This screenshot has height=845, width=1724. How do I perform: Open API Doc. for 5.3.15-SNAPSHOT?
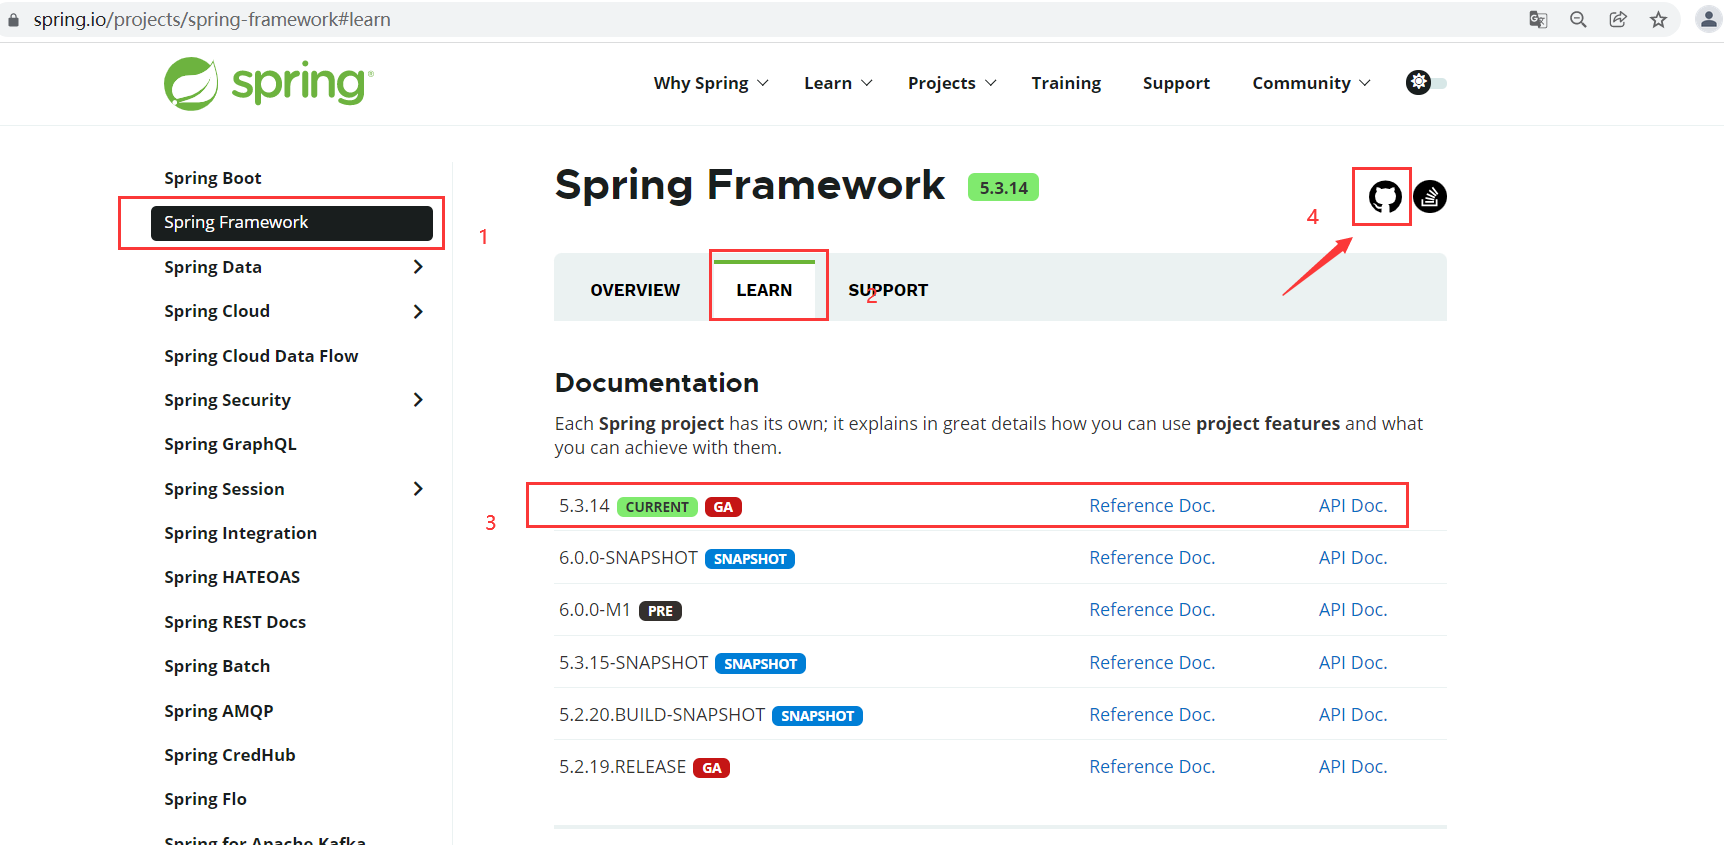coord(1353,663)
